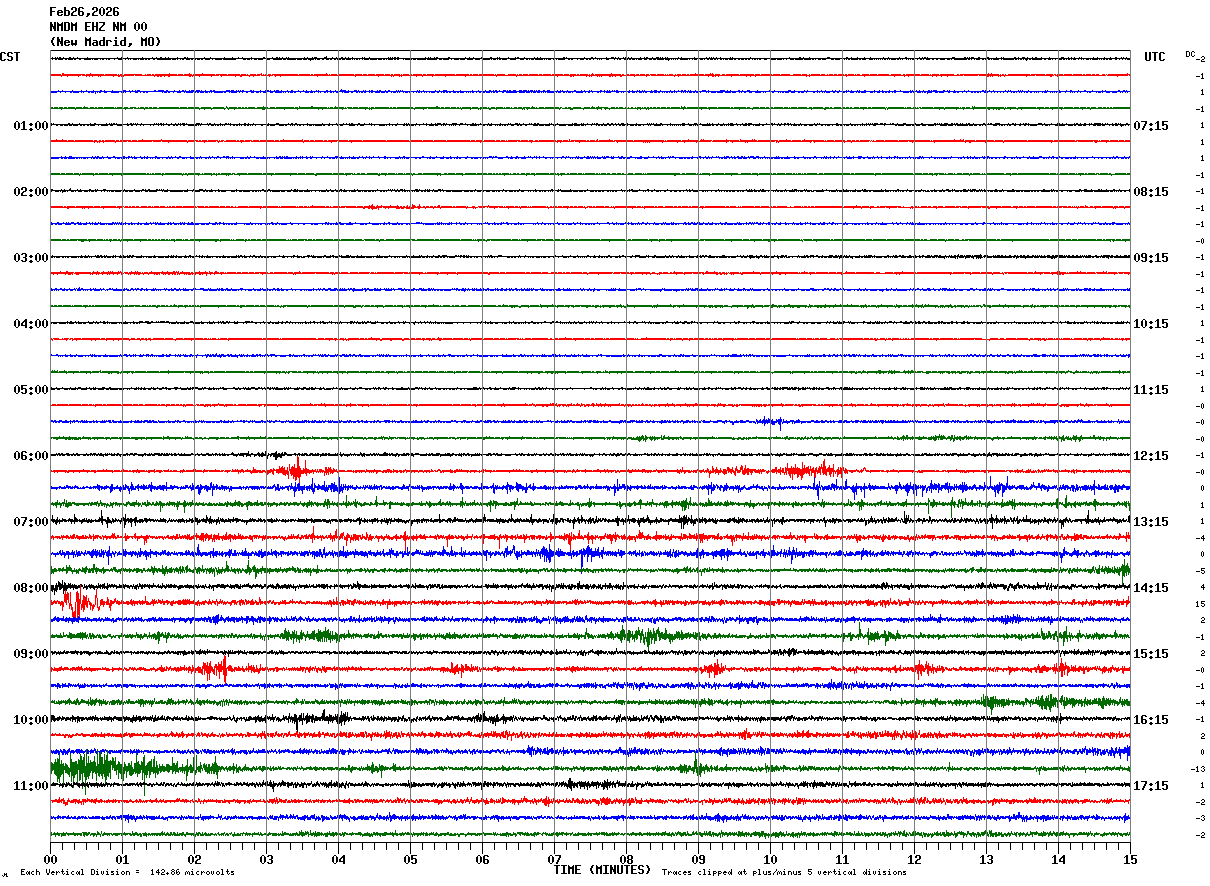The width and height of the screenshot is (1210, 886).
Task: Click the CST timezone header
Action: pyautogui.click(x=10, y=57)
